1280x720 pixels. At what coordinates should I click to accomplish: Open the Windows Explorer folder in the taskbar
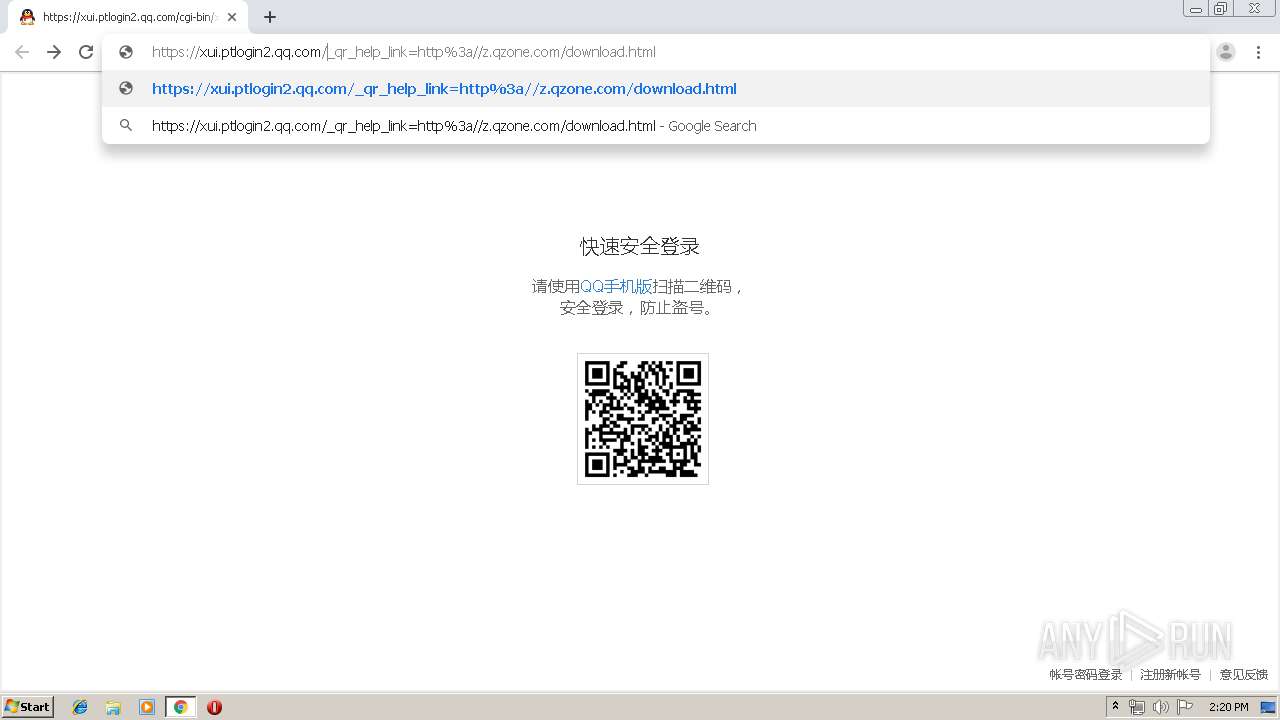tap(113, 707)
